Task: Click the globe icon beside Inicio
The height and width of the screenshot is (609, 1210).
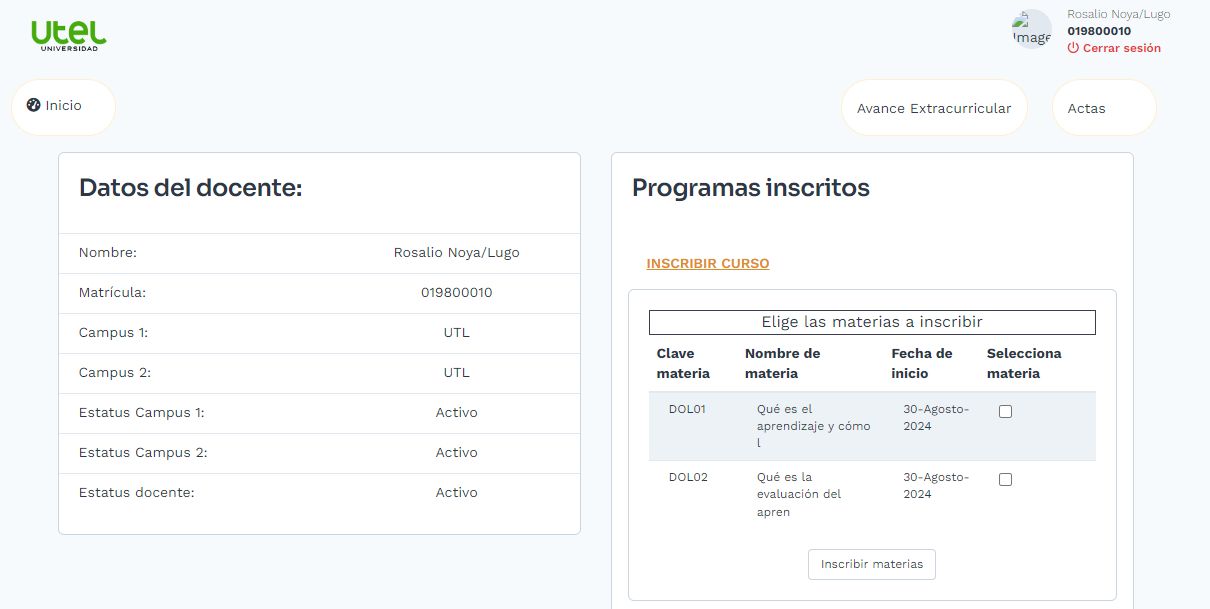Action: coord(33,104)
